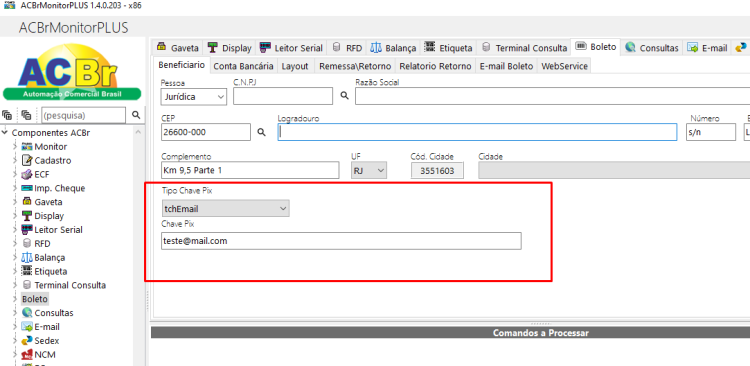Click the second tree collapse icon beside search box
Image resolution: width=750 pixels, height=366 pixels.
point(26,115)
